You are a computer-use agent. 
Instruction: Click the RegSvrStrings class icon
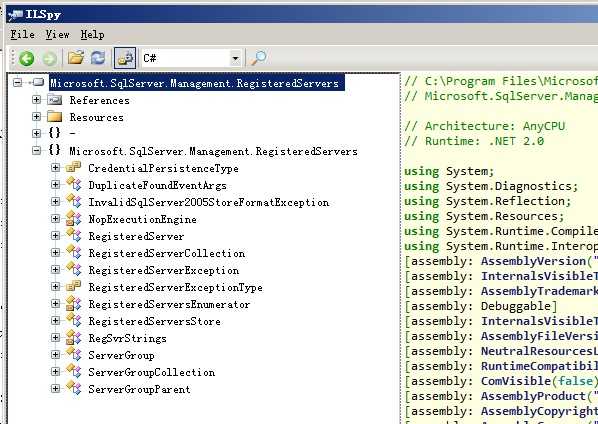pos(73,337)
